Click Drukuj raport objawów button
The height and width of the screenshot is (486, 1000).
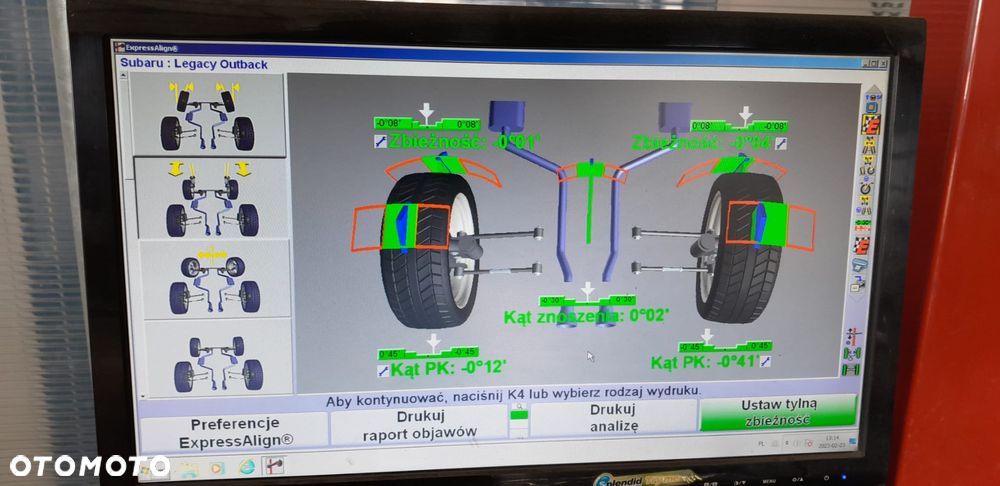(420, 423)
